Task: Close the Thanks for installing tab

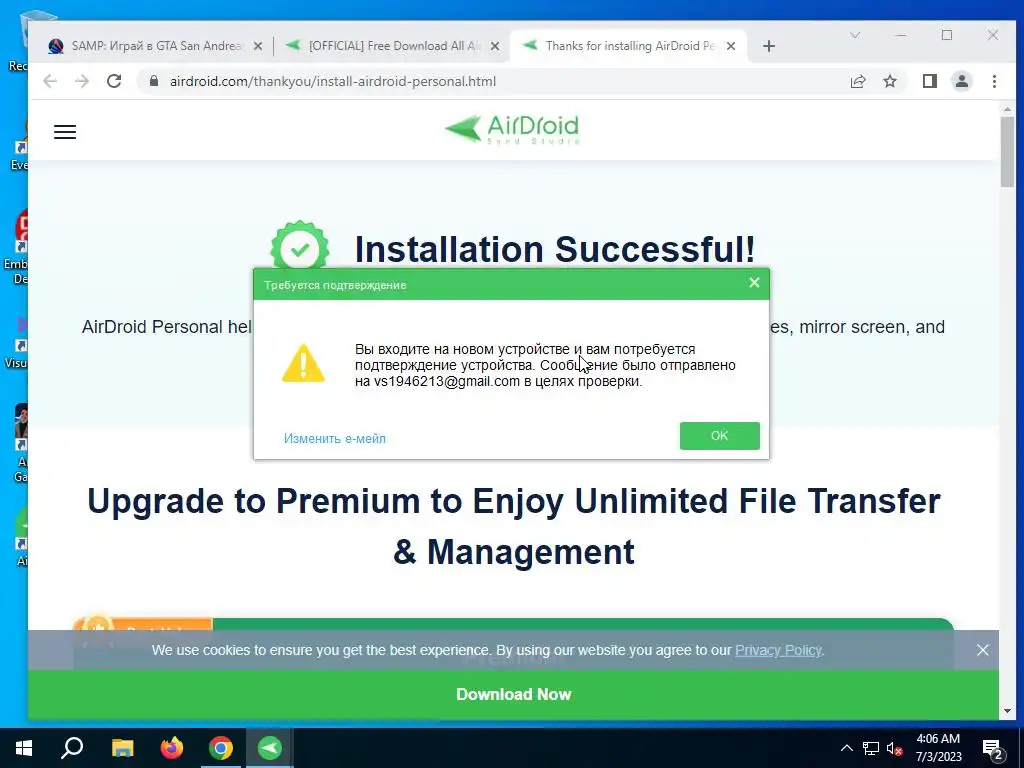Action: [731, 46]
